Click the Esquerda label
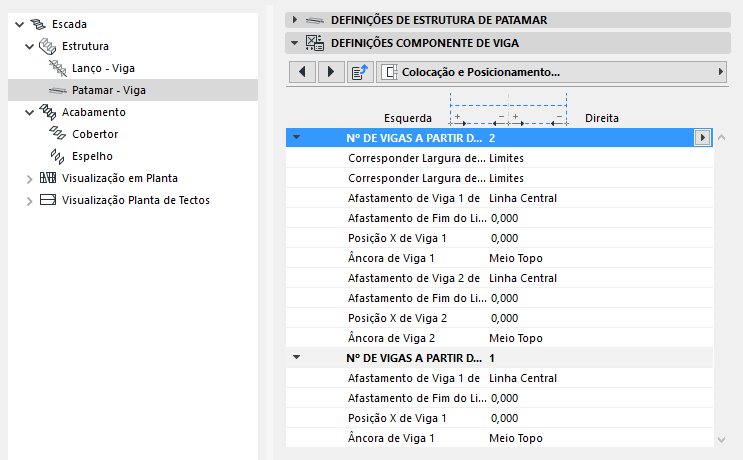The image size is (743, 460). point(408,118)
